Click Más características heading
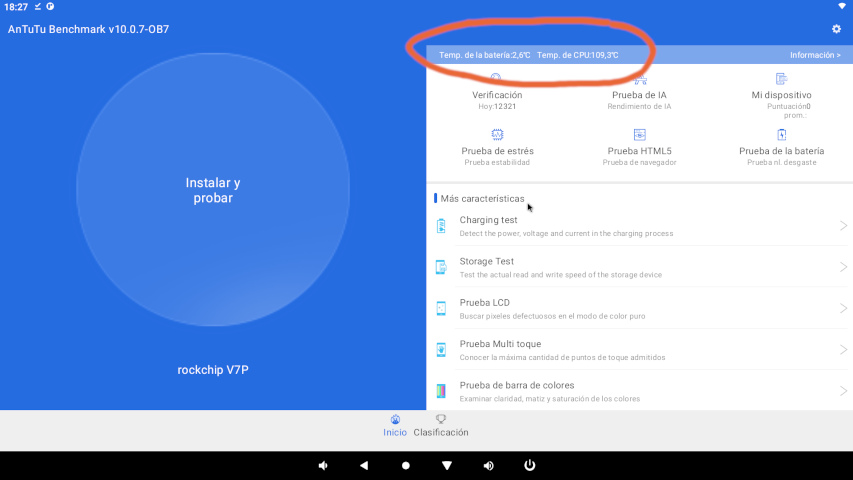853x480 pixels. 482,199
